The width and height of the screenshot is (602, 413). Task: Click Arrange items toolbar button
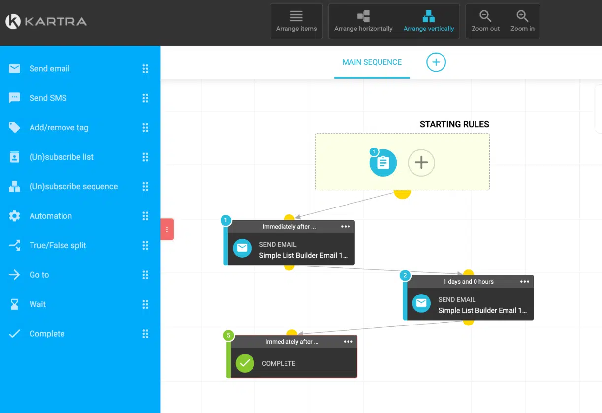(x=296, y=21)
